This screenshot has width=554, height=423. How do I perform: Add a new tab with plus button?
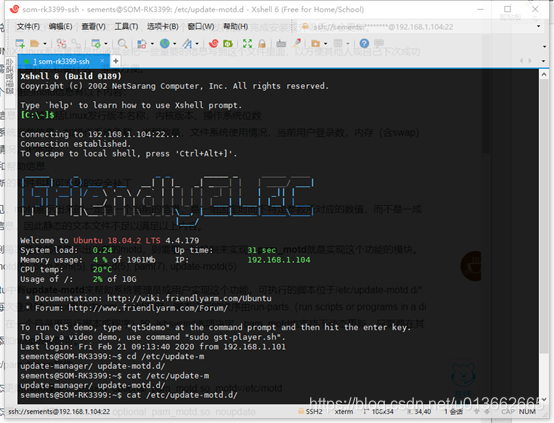click(116, 61)
